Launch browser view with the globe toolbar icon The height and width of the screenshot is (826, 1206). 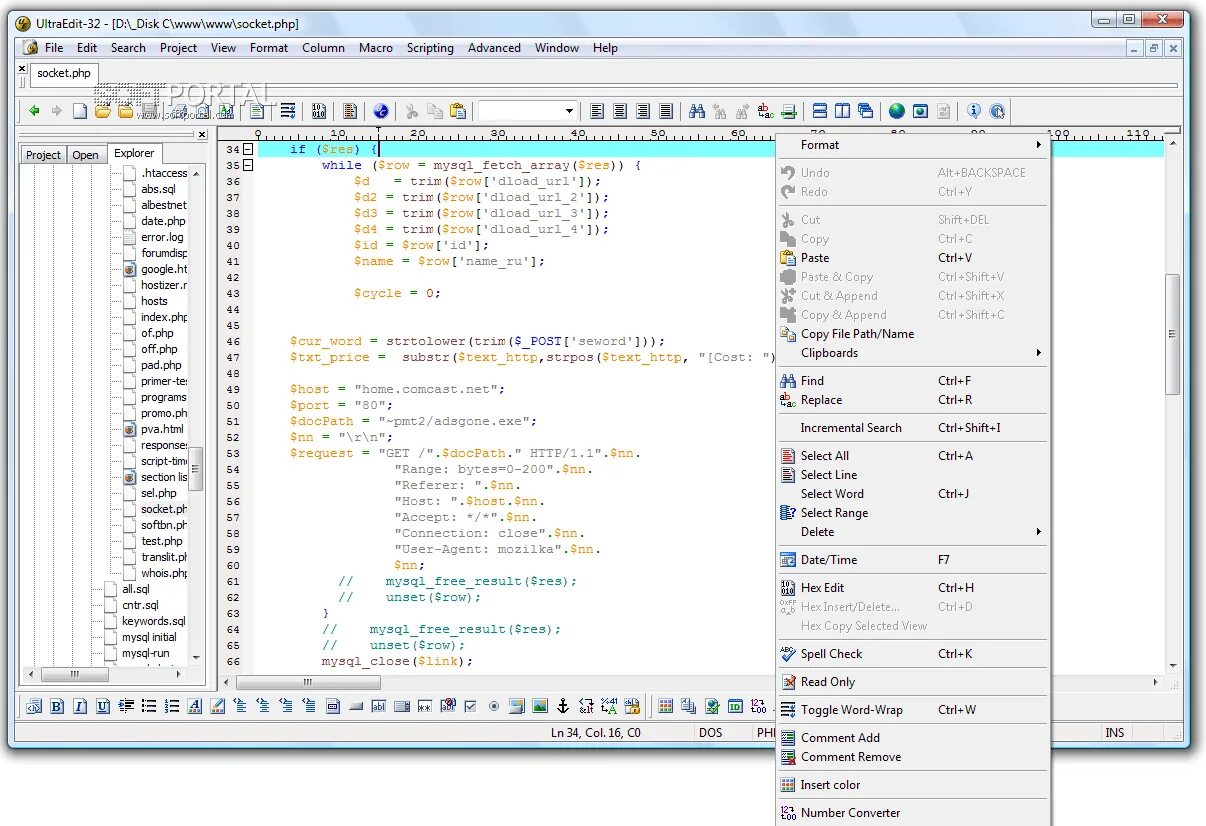pyautogui.click(x=896, y=110)
